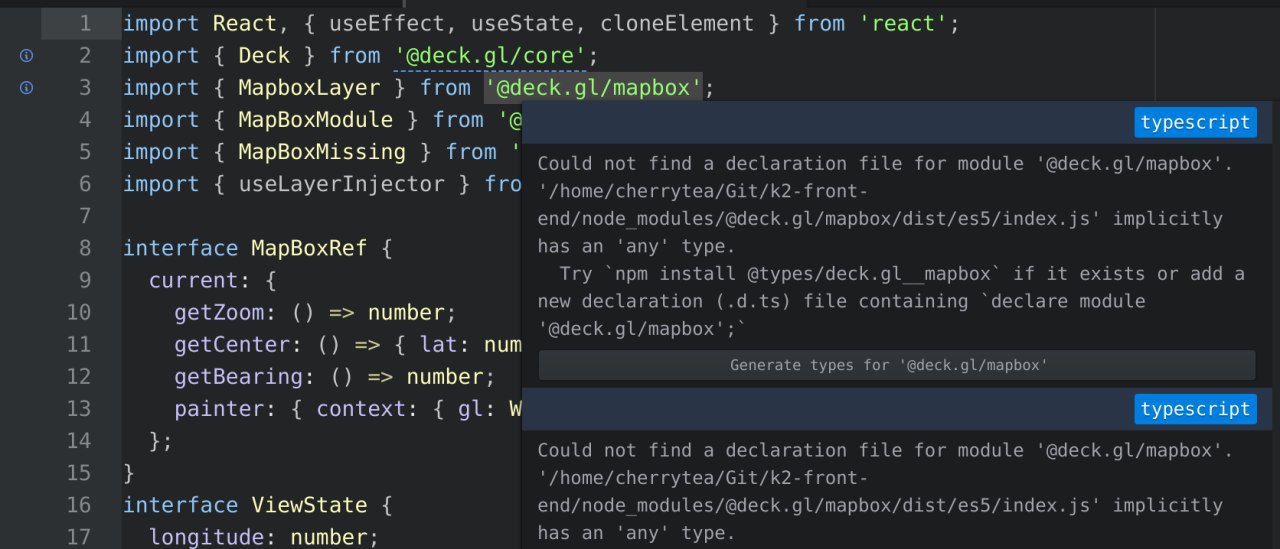Click the second typescript badge in tooltip
The height and width of the screenshot is (549, 1280).
(1196, 409)
